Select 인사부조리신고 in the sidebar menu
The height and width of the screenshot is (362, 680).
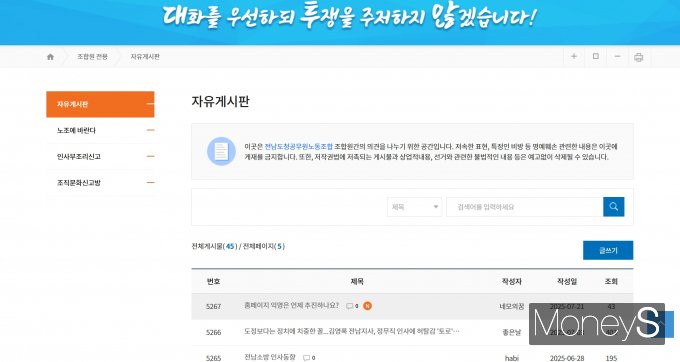100,156
